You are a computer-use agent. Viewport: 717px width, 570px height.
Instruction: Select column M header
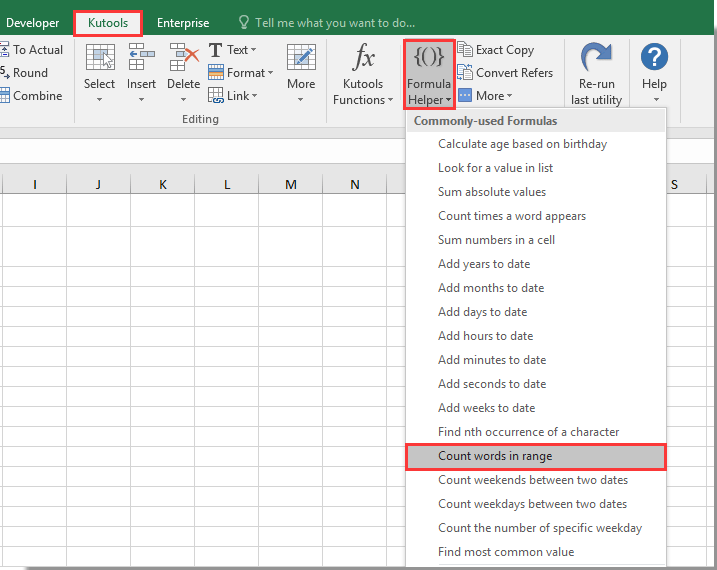click(291, 185)
